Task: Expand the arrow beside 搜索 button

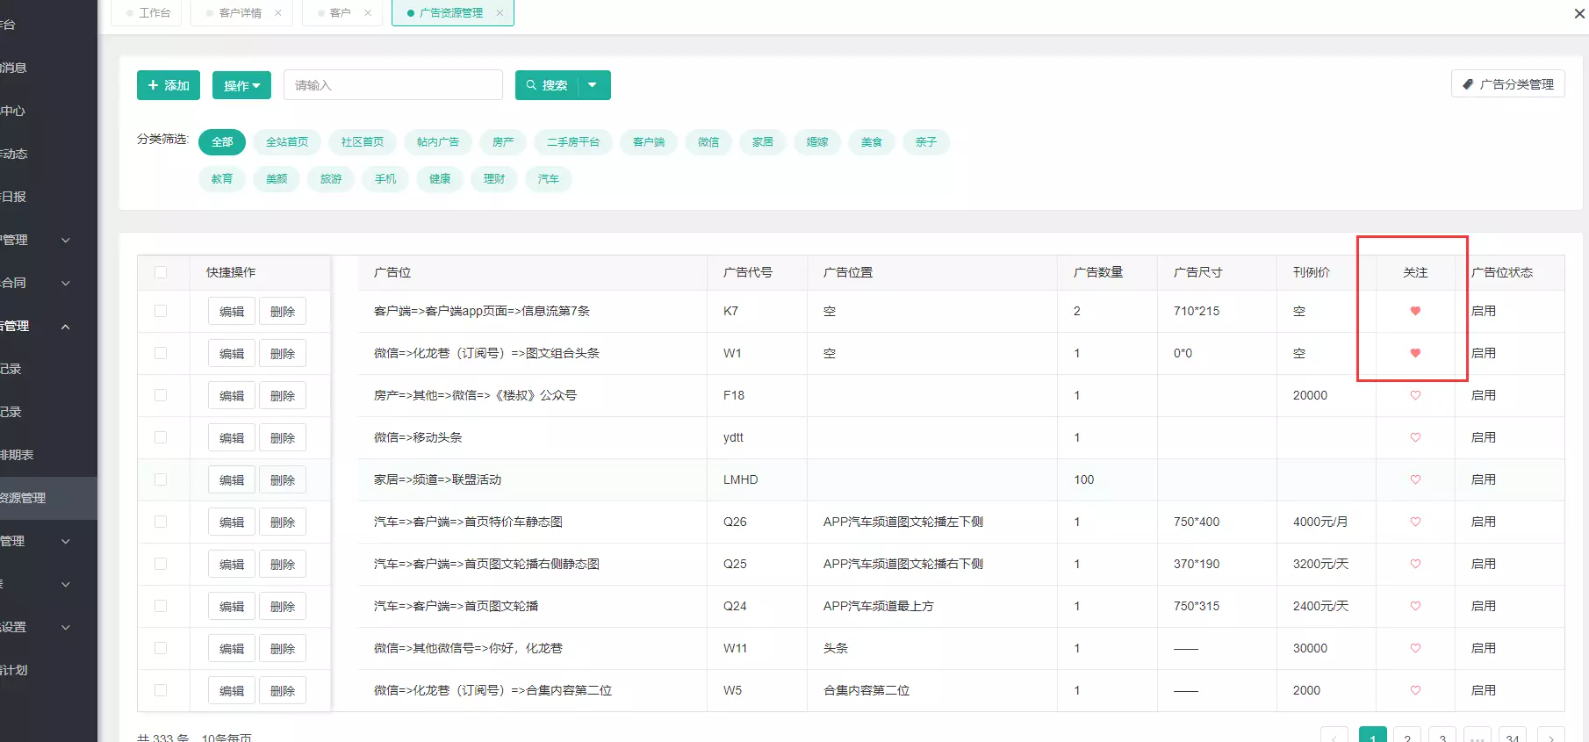Action: click(594, 85)
